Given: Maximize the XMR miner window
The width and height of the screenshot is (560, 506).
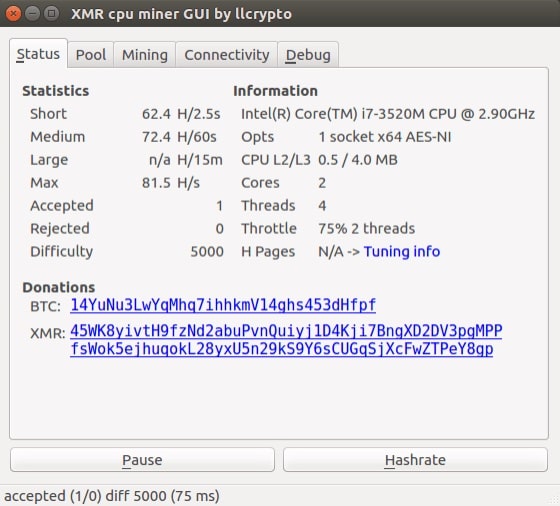Looking at the screenshot, I should click(x=52, y=14).
